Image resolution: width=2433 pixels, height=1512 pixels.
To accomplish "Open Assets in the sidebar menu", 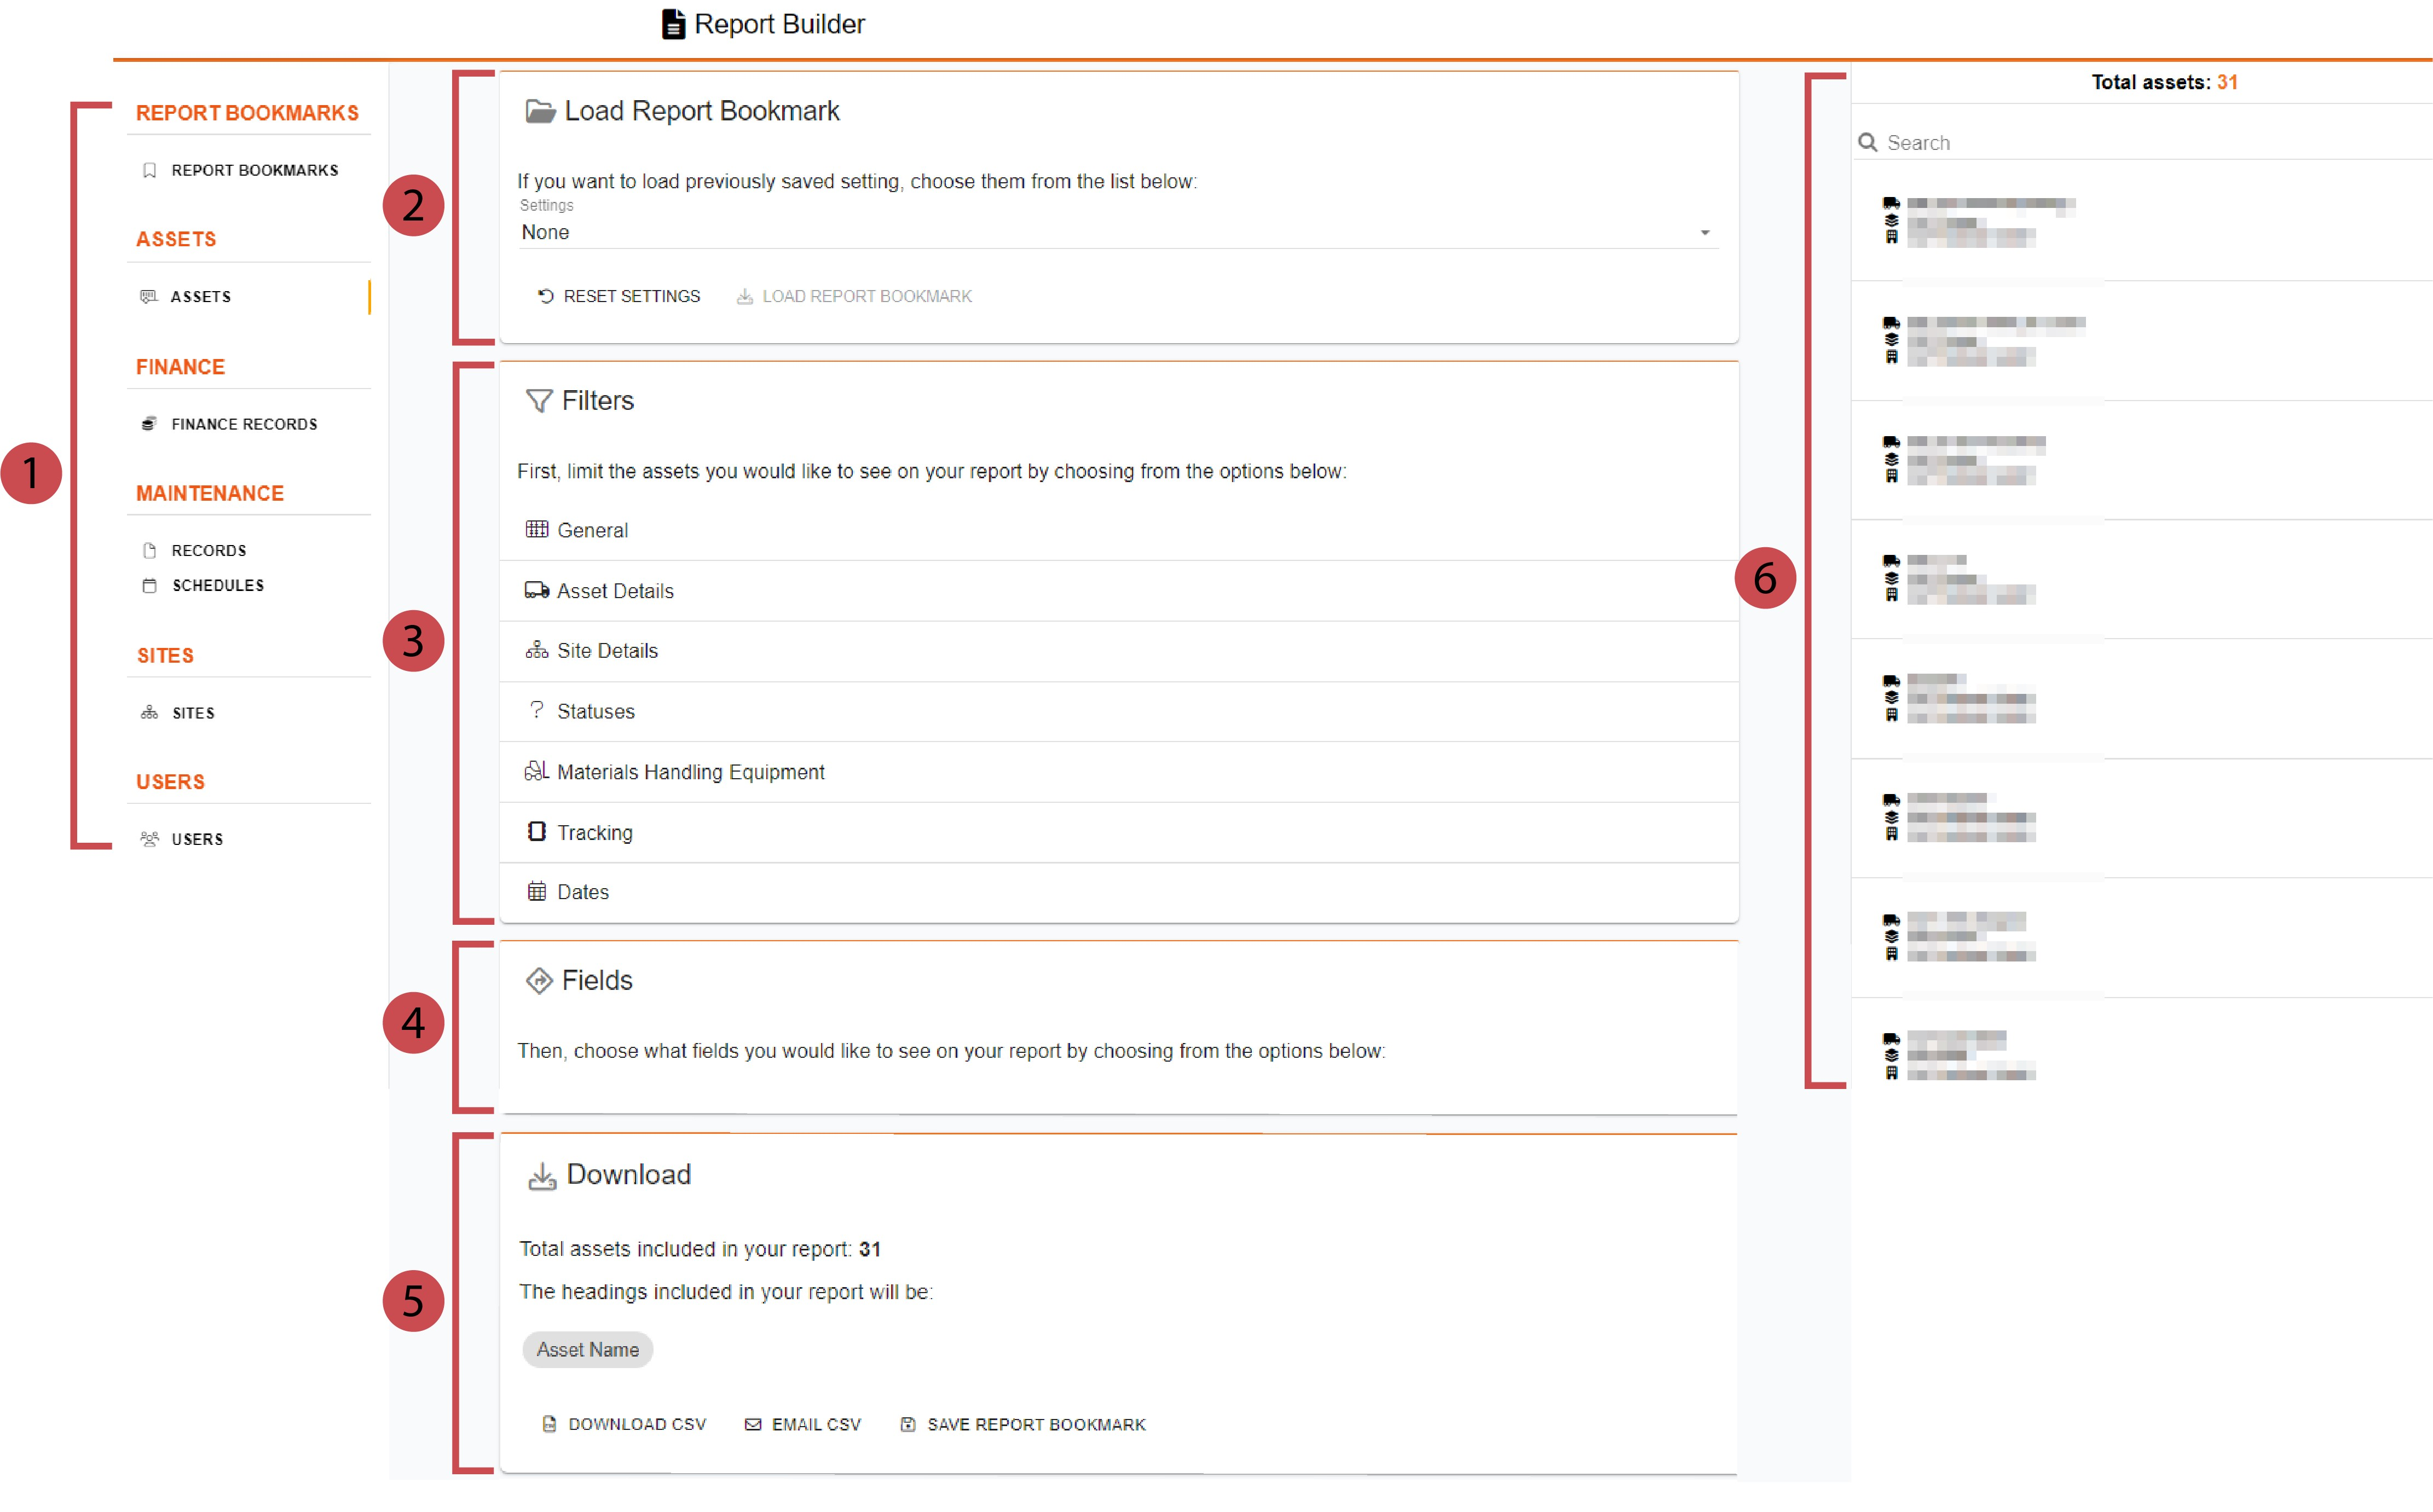I will (200, 297).
